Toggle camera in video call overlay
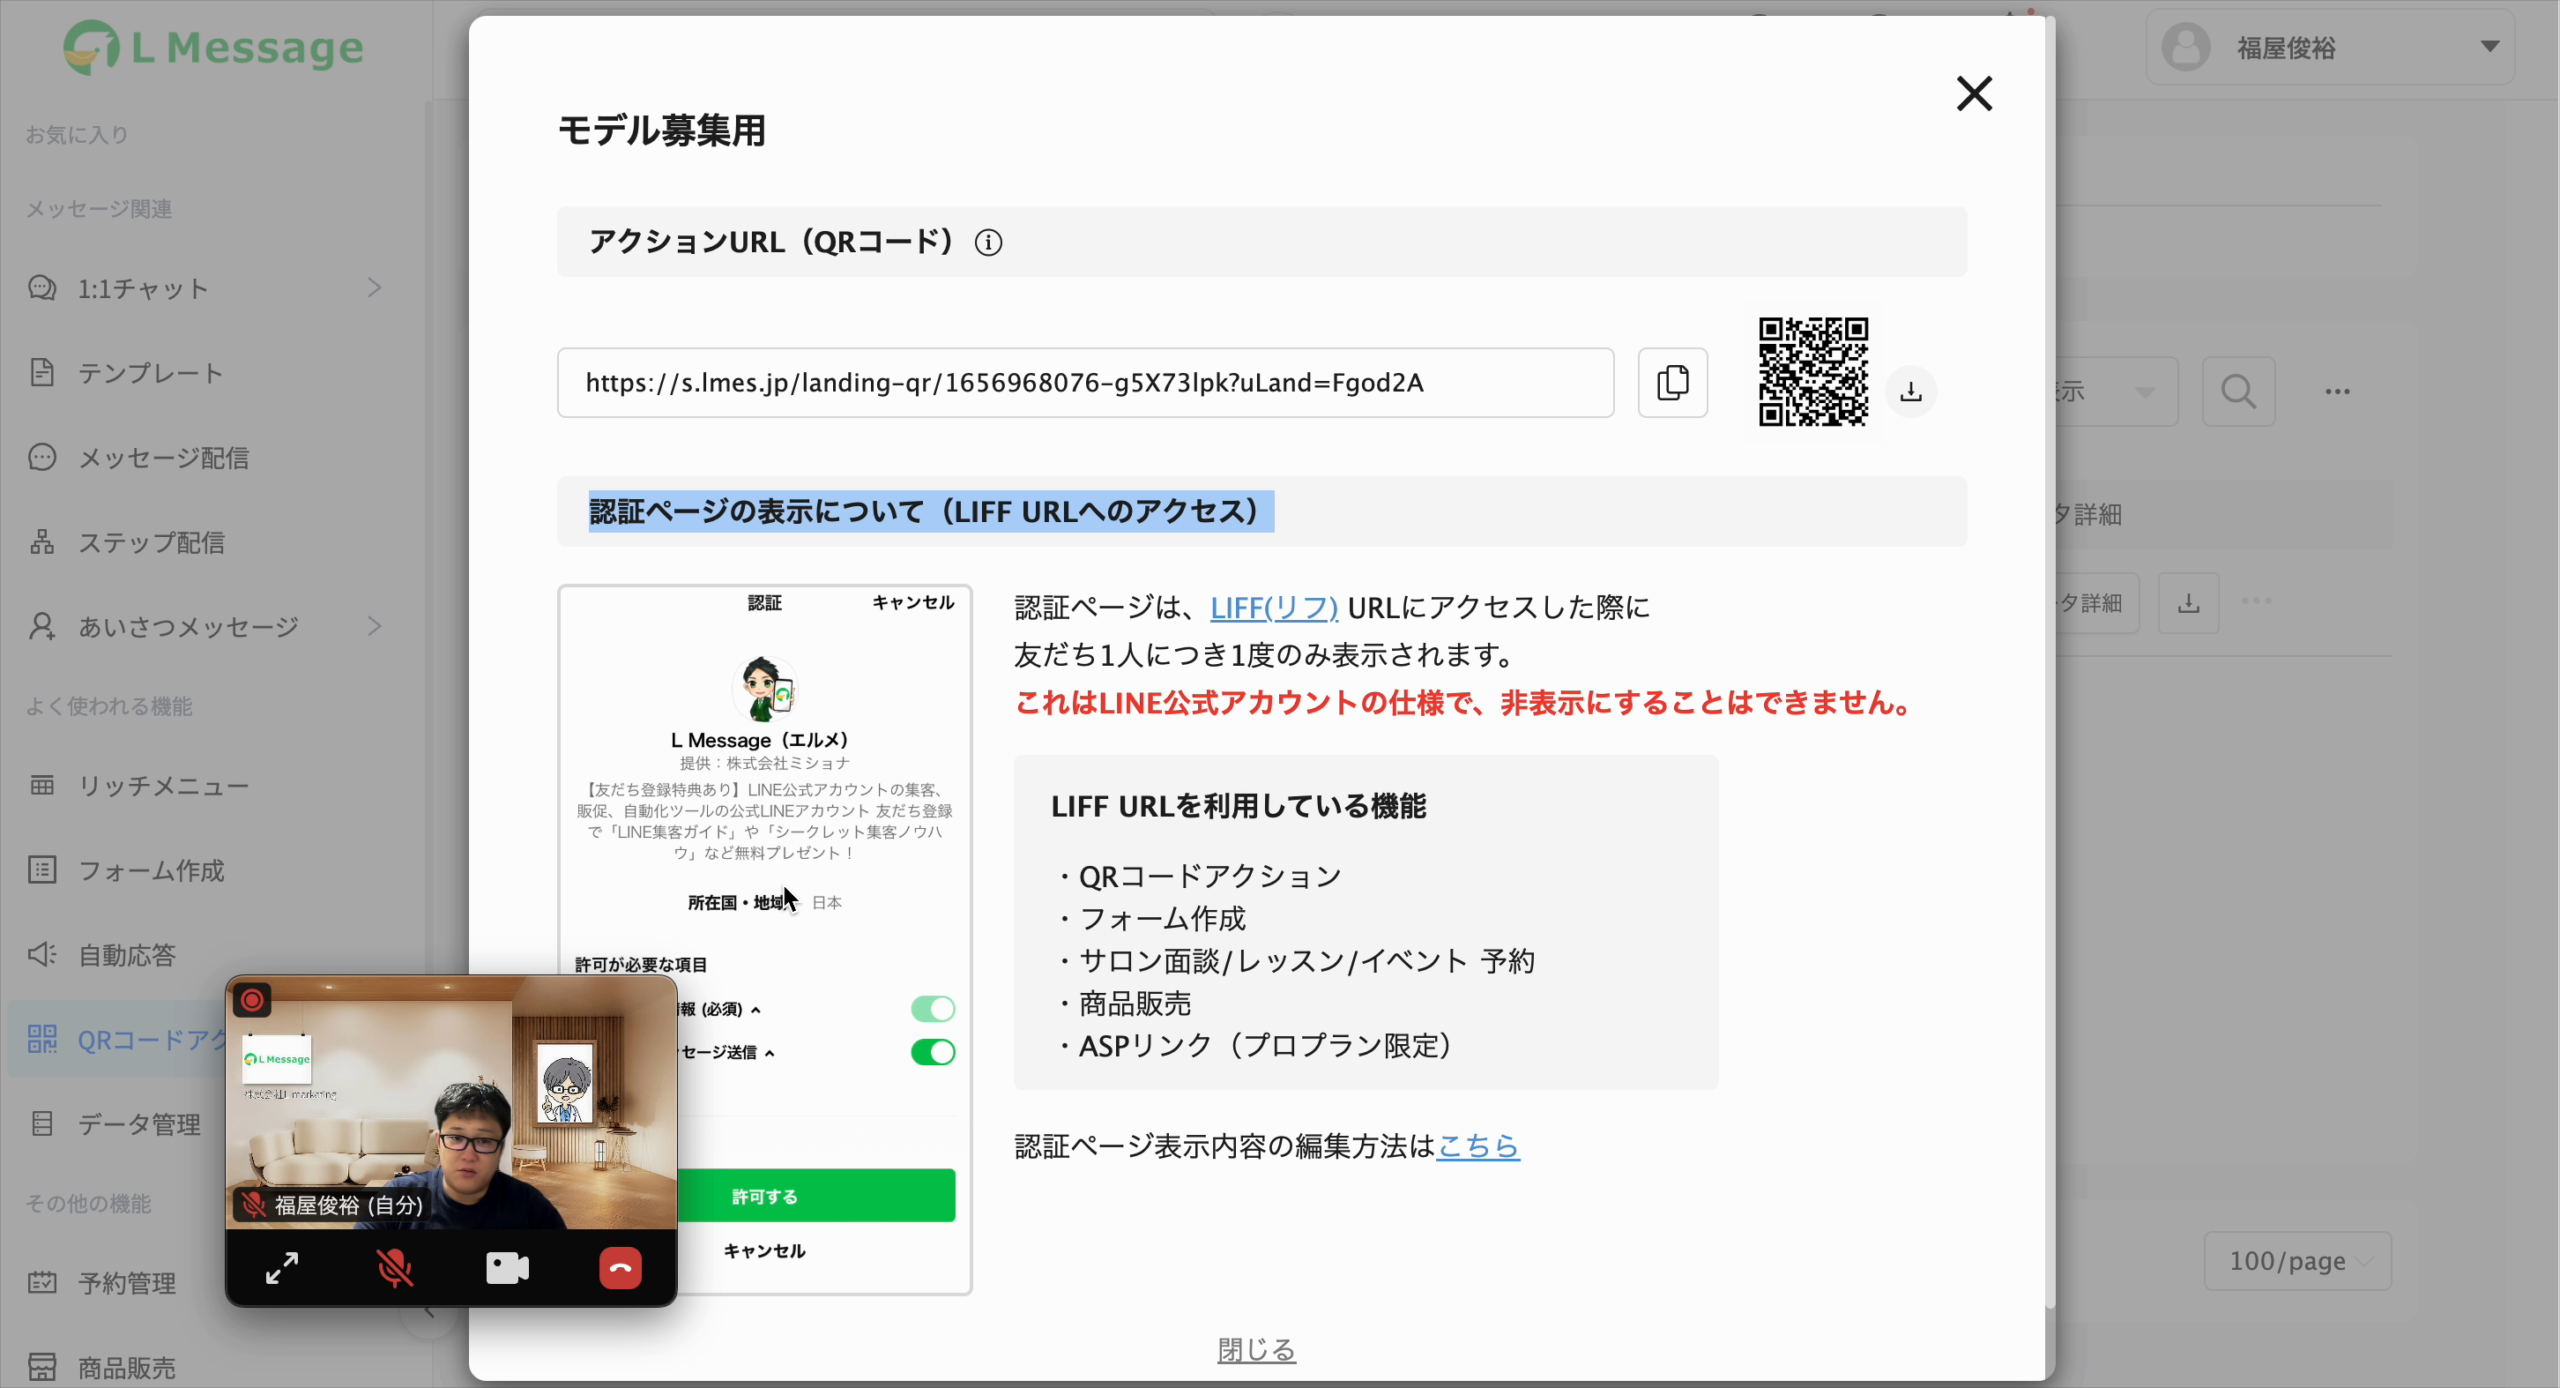Image resolution: width=2560 pixels, height=1388 pixels. tap(507, 1268)
